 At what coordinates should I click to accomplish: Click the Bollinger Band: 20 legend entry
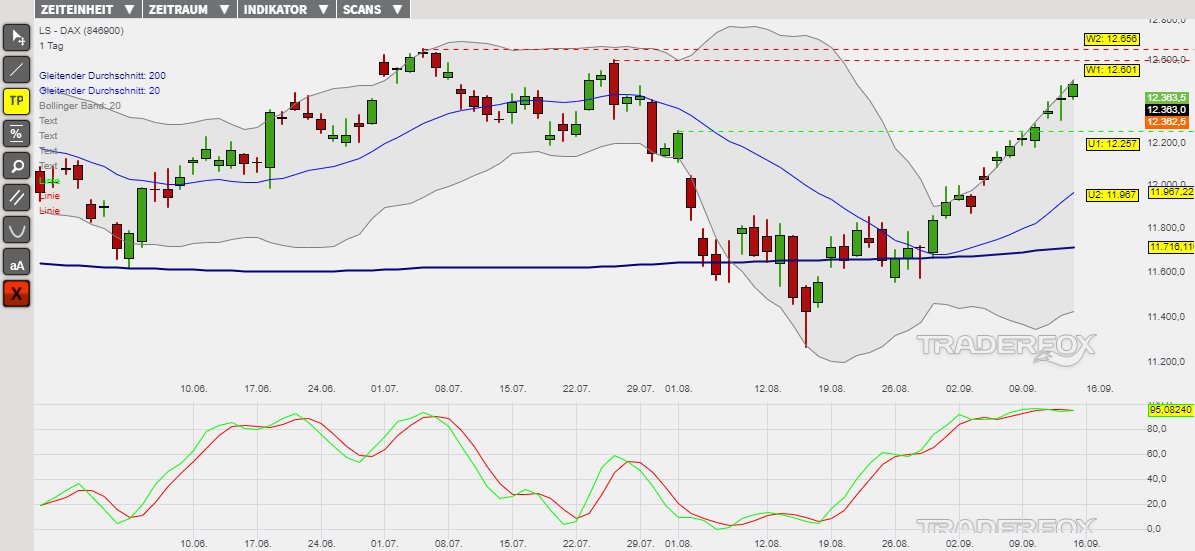pos(80,105)
